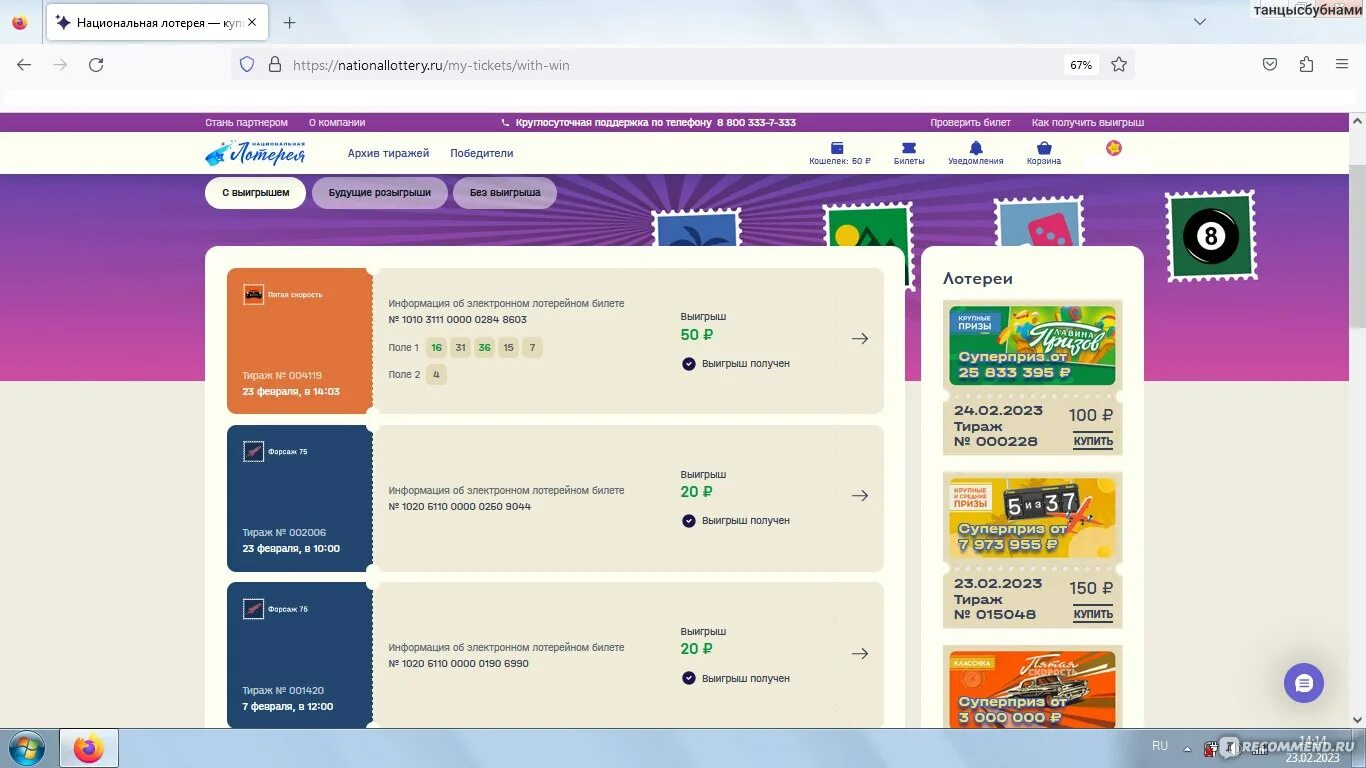The height and width of the screenshot is (768, 1366).
Task: Close the Национальная лотерея tab
Action: [251, 22]
